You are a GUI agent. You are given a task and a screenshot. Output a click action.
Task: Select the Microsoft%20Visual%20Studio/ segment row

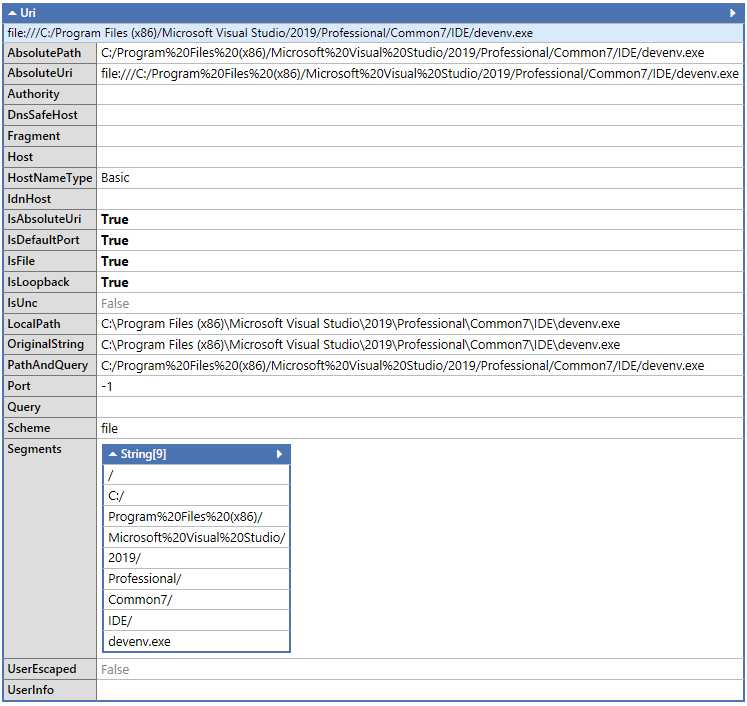pos(196,538)
